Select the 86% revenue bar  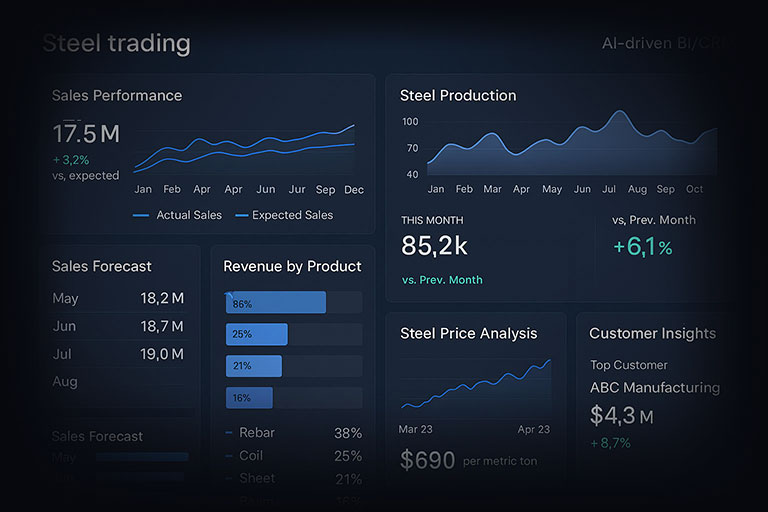tap(276, 303)
